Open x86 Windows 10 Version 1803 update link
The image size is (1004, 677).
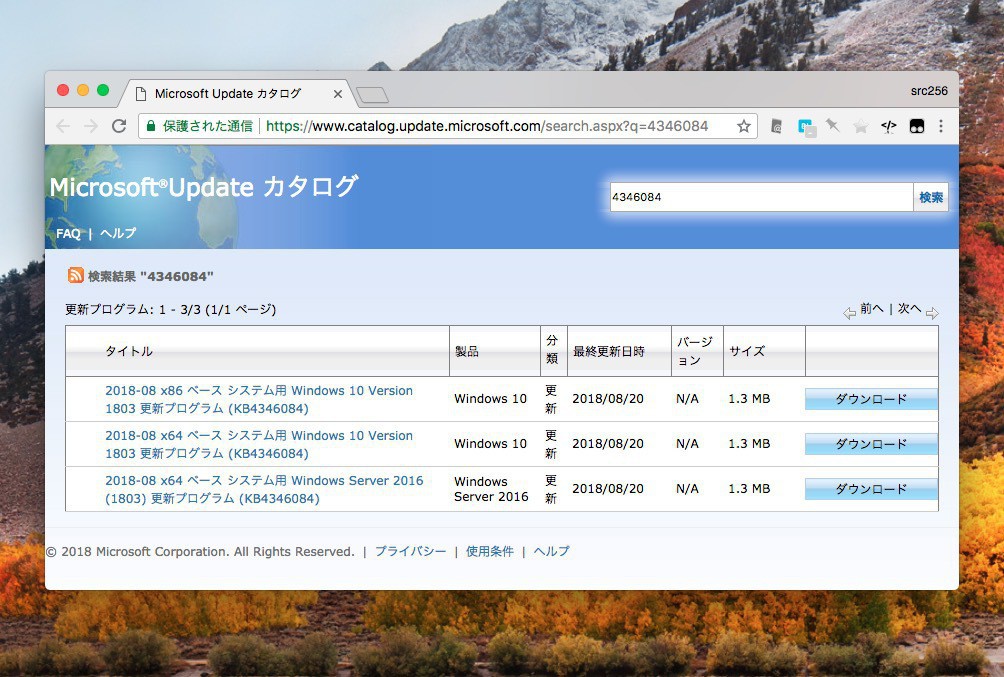coord(259,399)
